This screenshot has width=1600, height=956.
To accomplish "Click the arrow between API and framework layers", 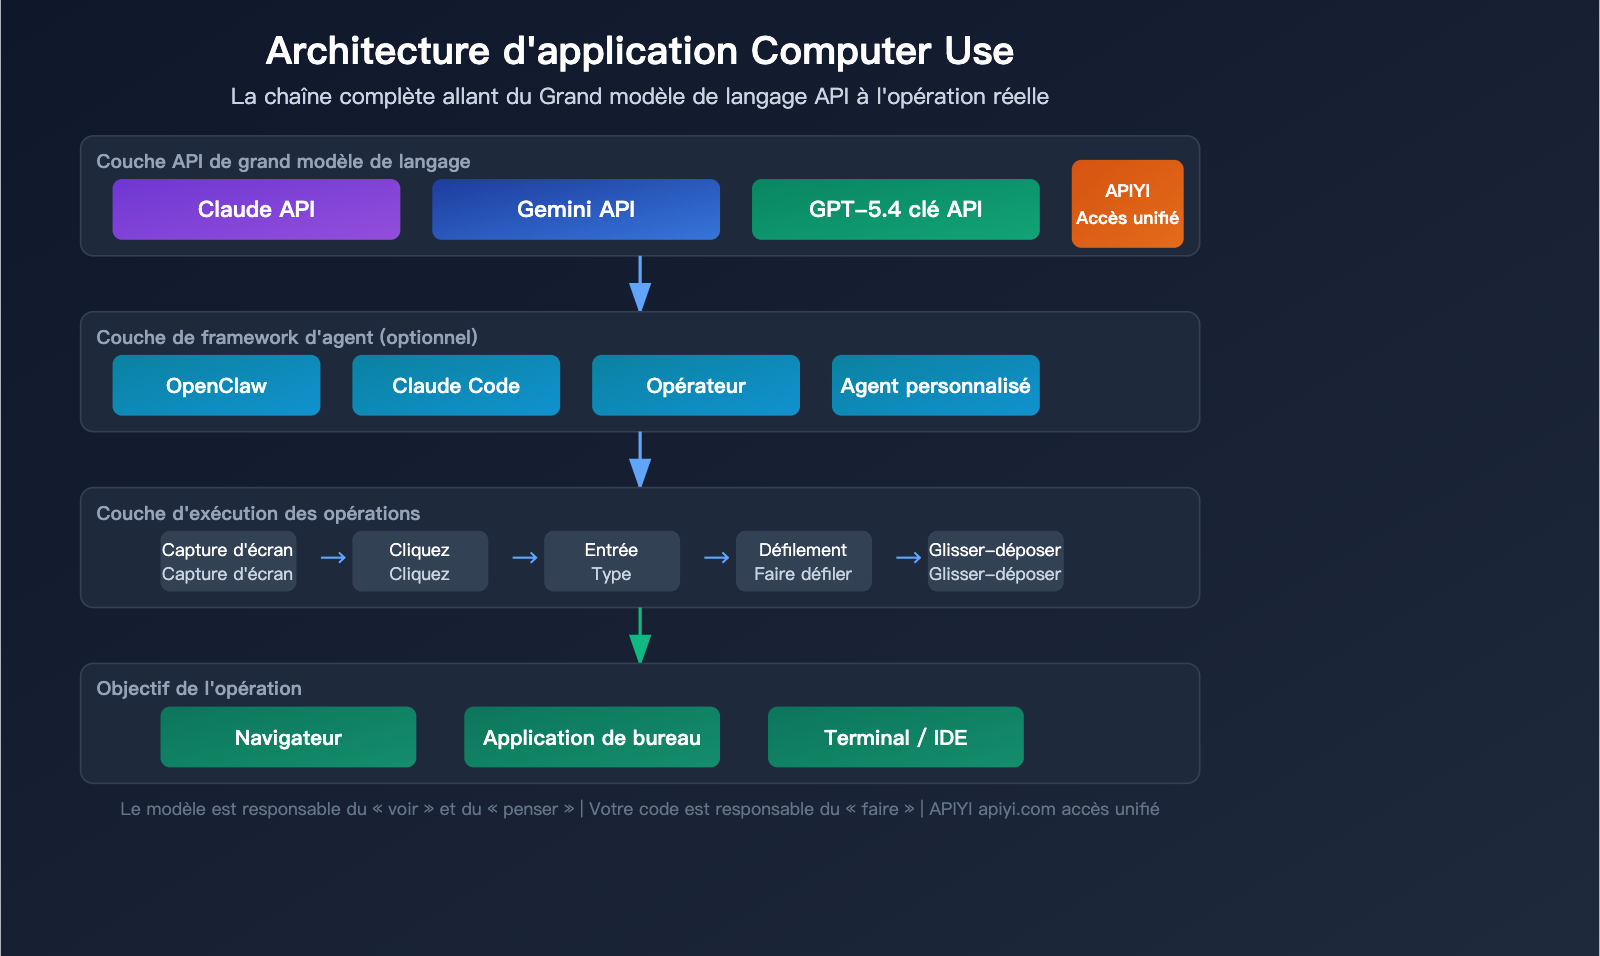I will [639, 285].
